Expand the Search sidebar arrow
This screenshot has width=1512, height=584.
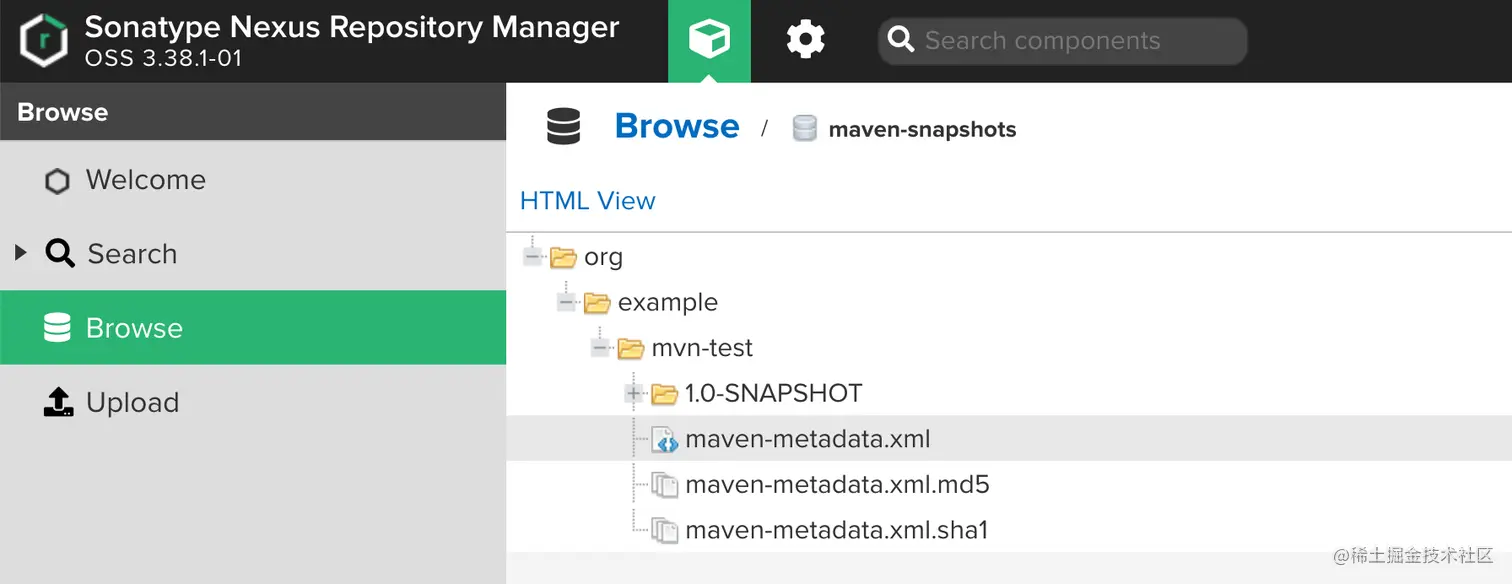[x=21, y=253]
